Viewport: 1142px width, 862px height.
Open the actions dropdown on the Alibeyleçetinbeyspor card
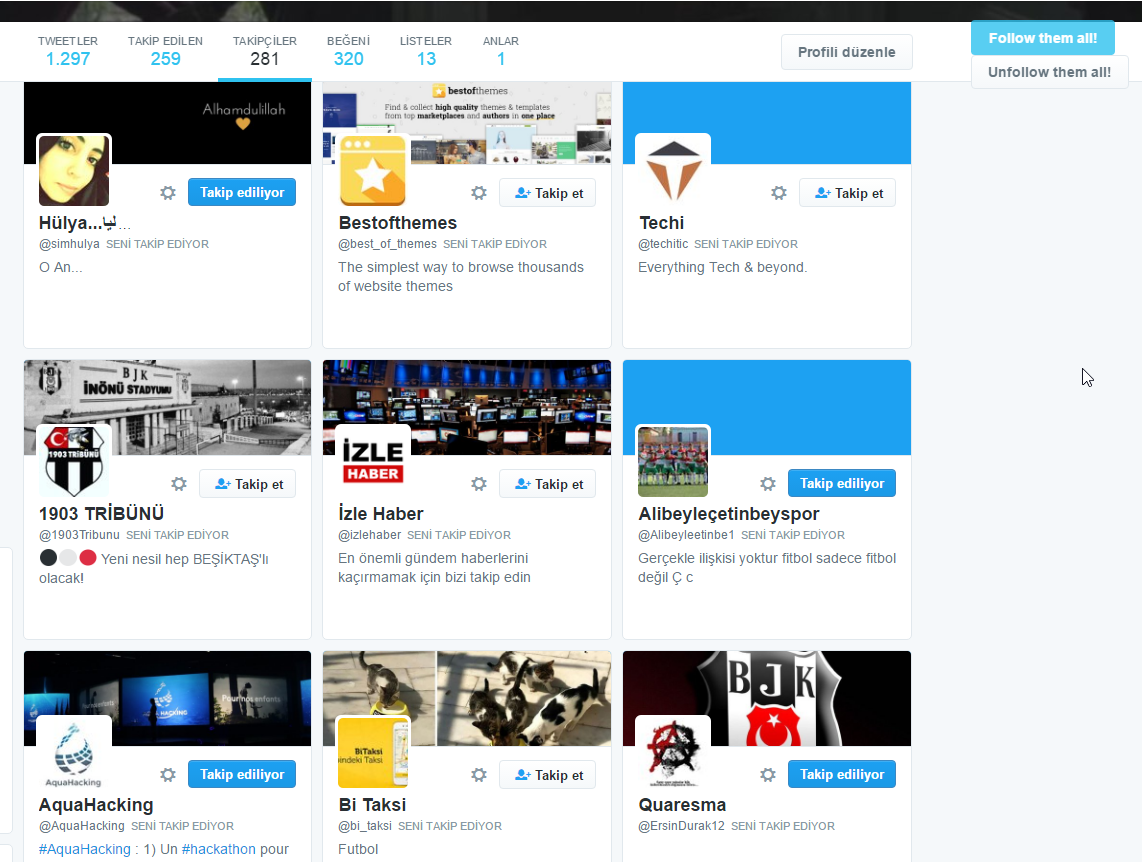tap(767, 483)
